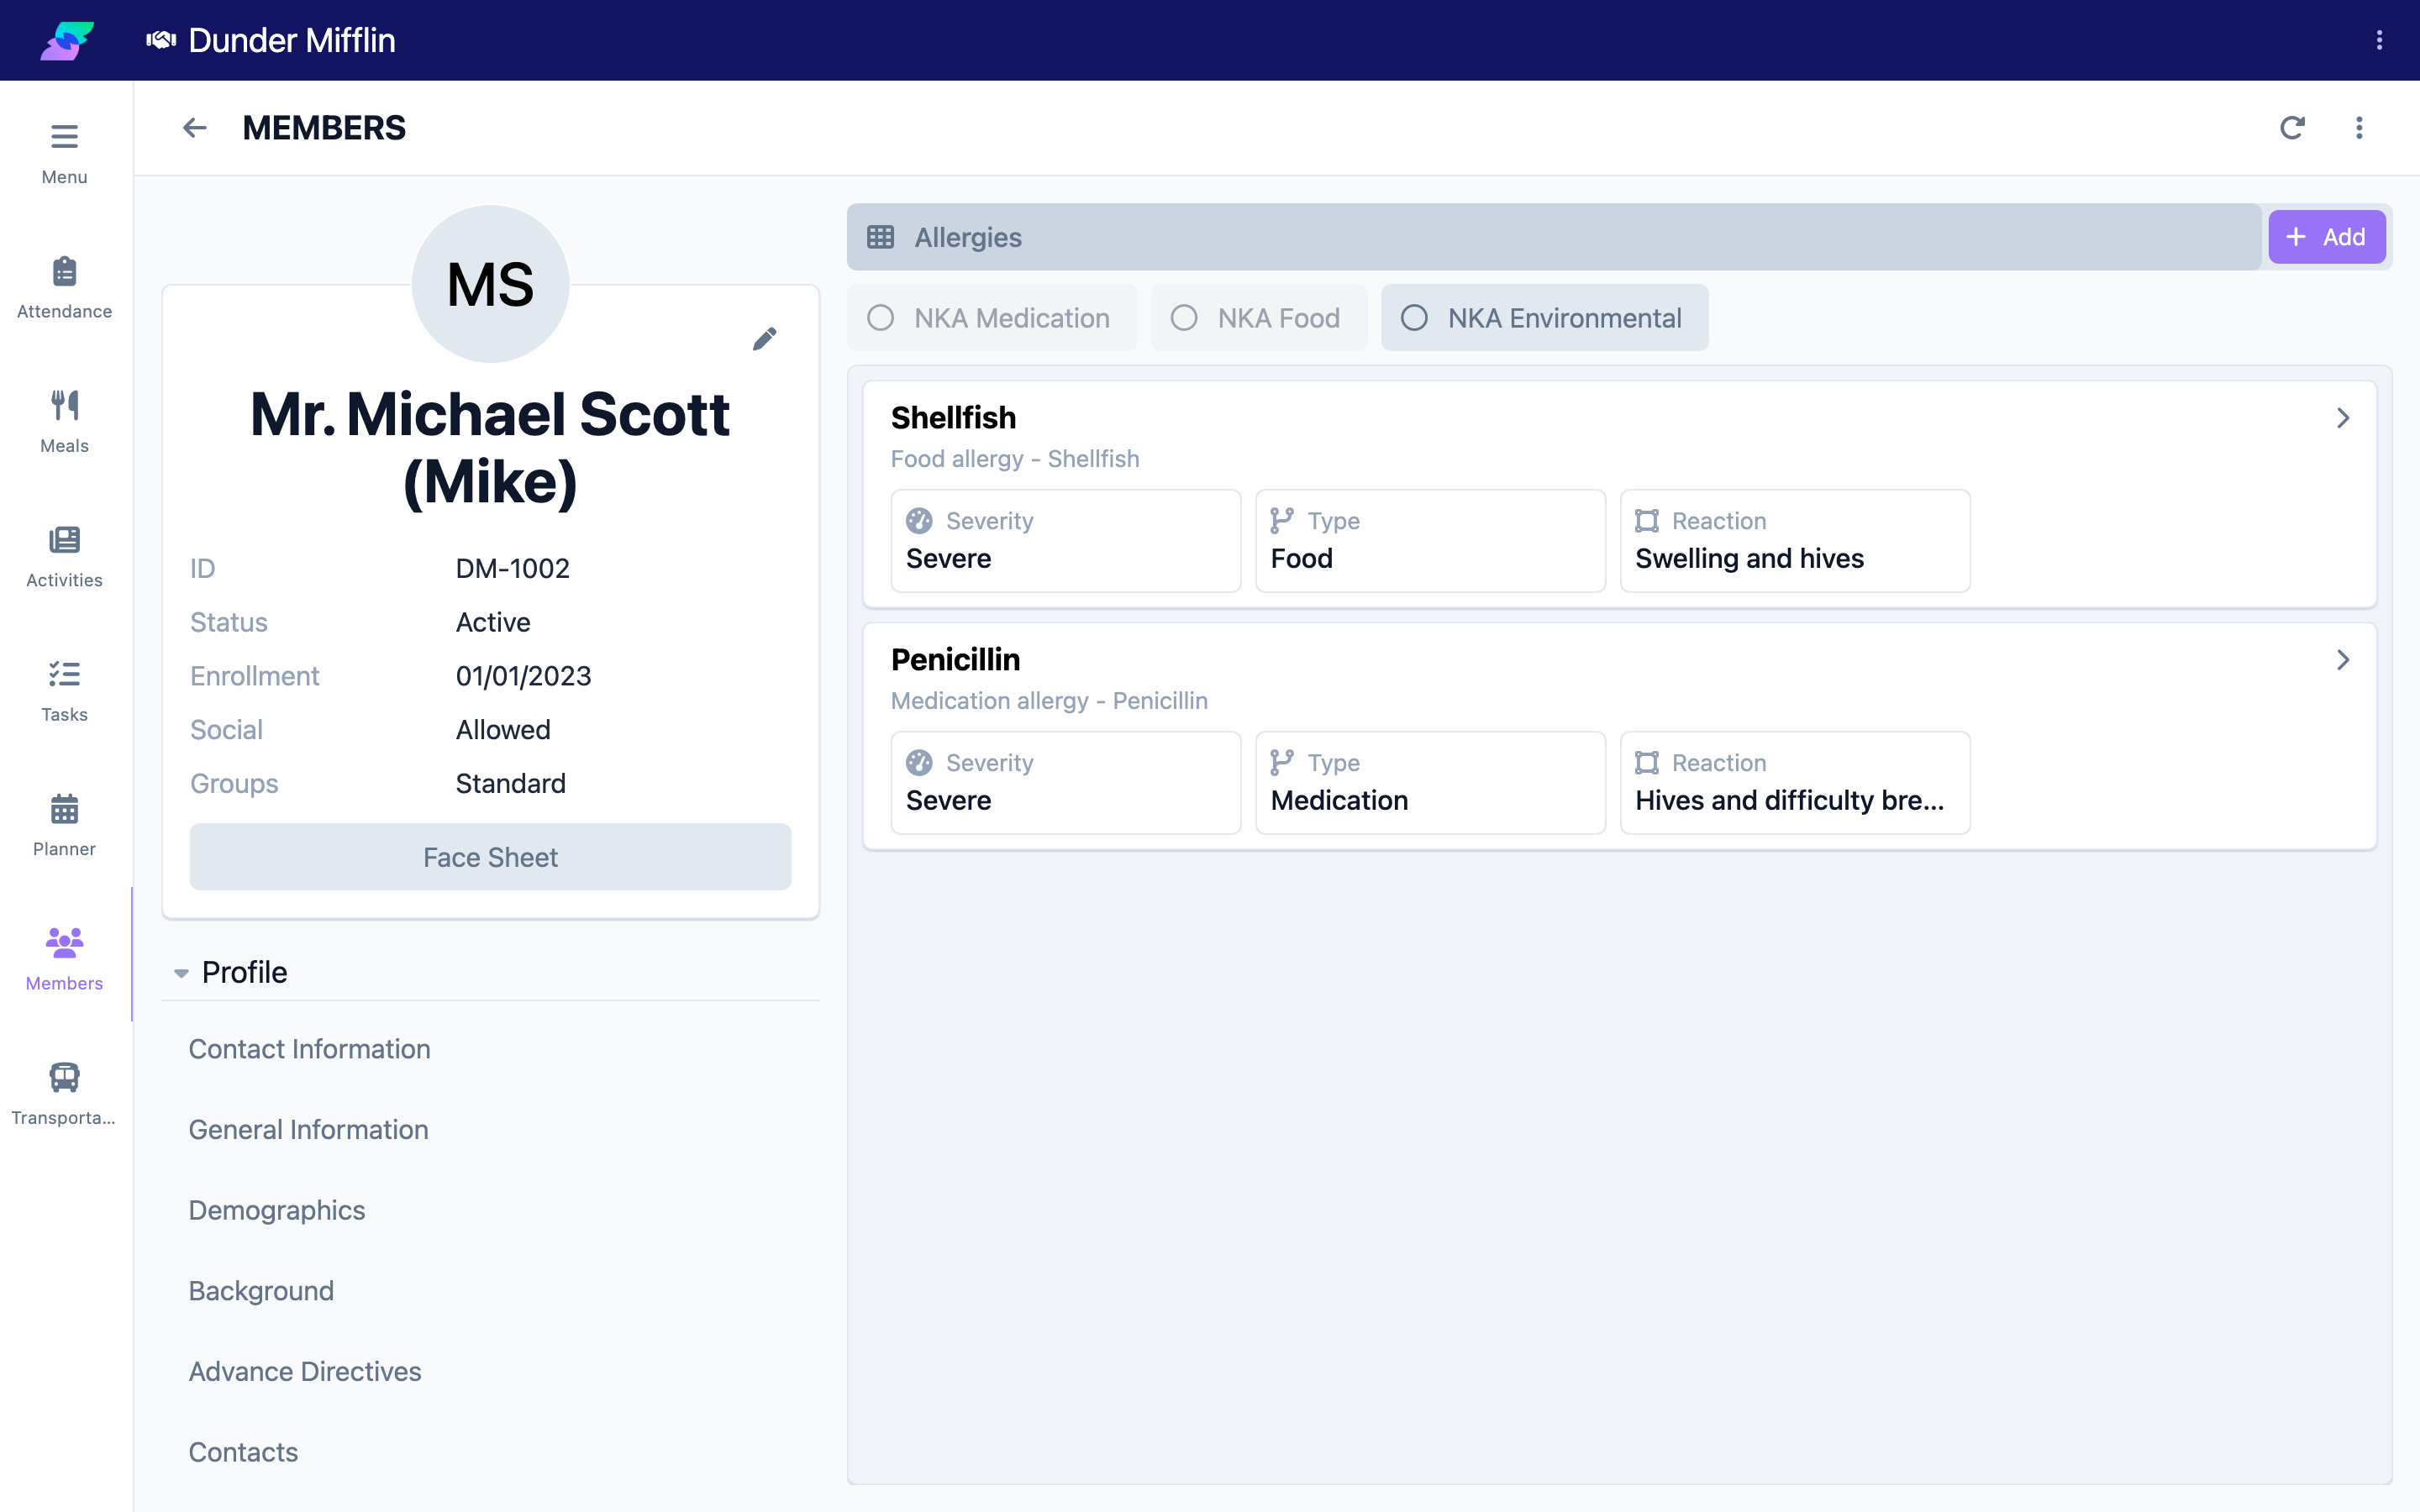This screenshot has width=2420, height=1512.
Task: Open Advance Directives
Action: [x=305, y=1372]
